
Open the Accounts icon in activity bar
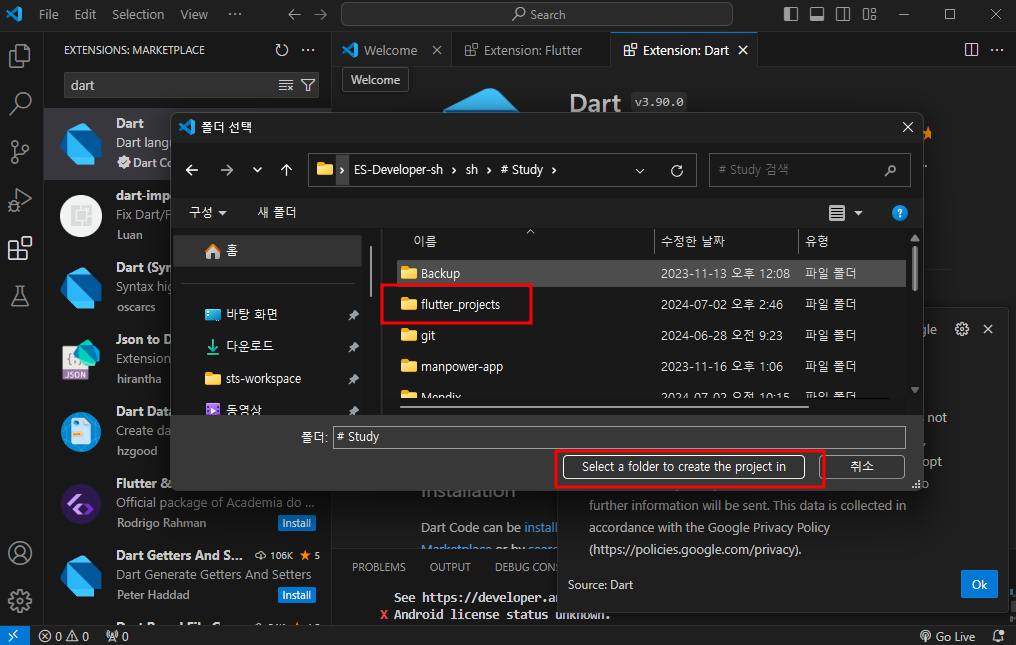[19, 554]
